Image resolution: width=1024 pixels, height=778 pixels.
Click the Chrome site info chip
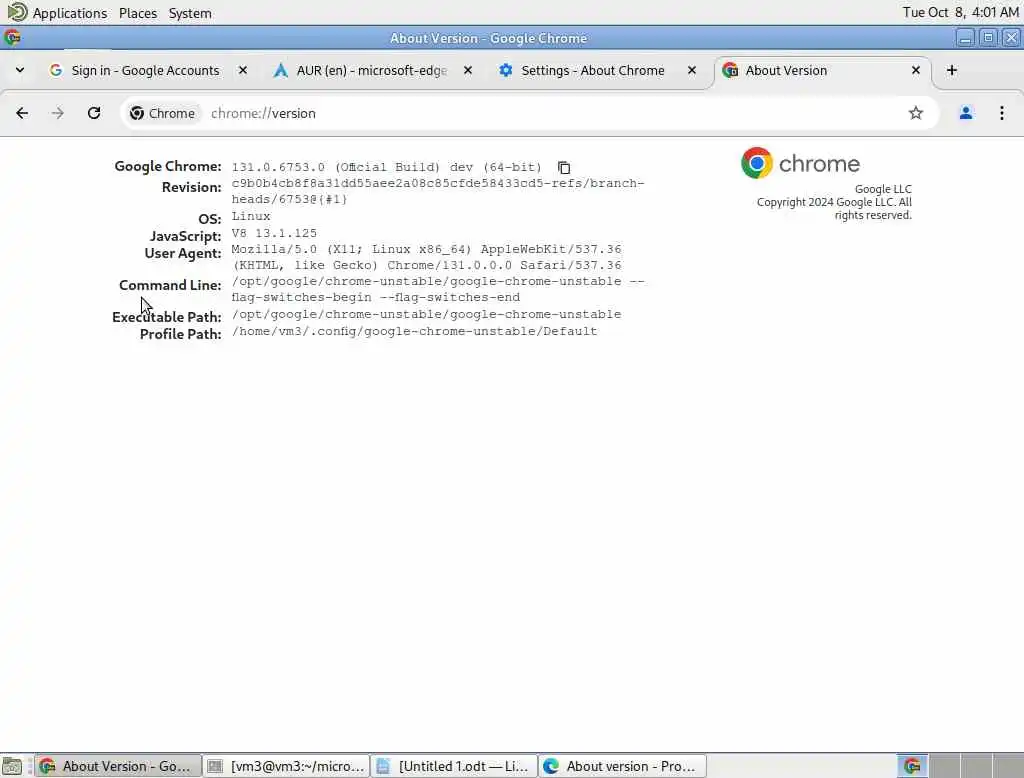point(162,113)
